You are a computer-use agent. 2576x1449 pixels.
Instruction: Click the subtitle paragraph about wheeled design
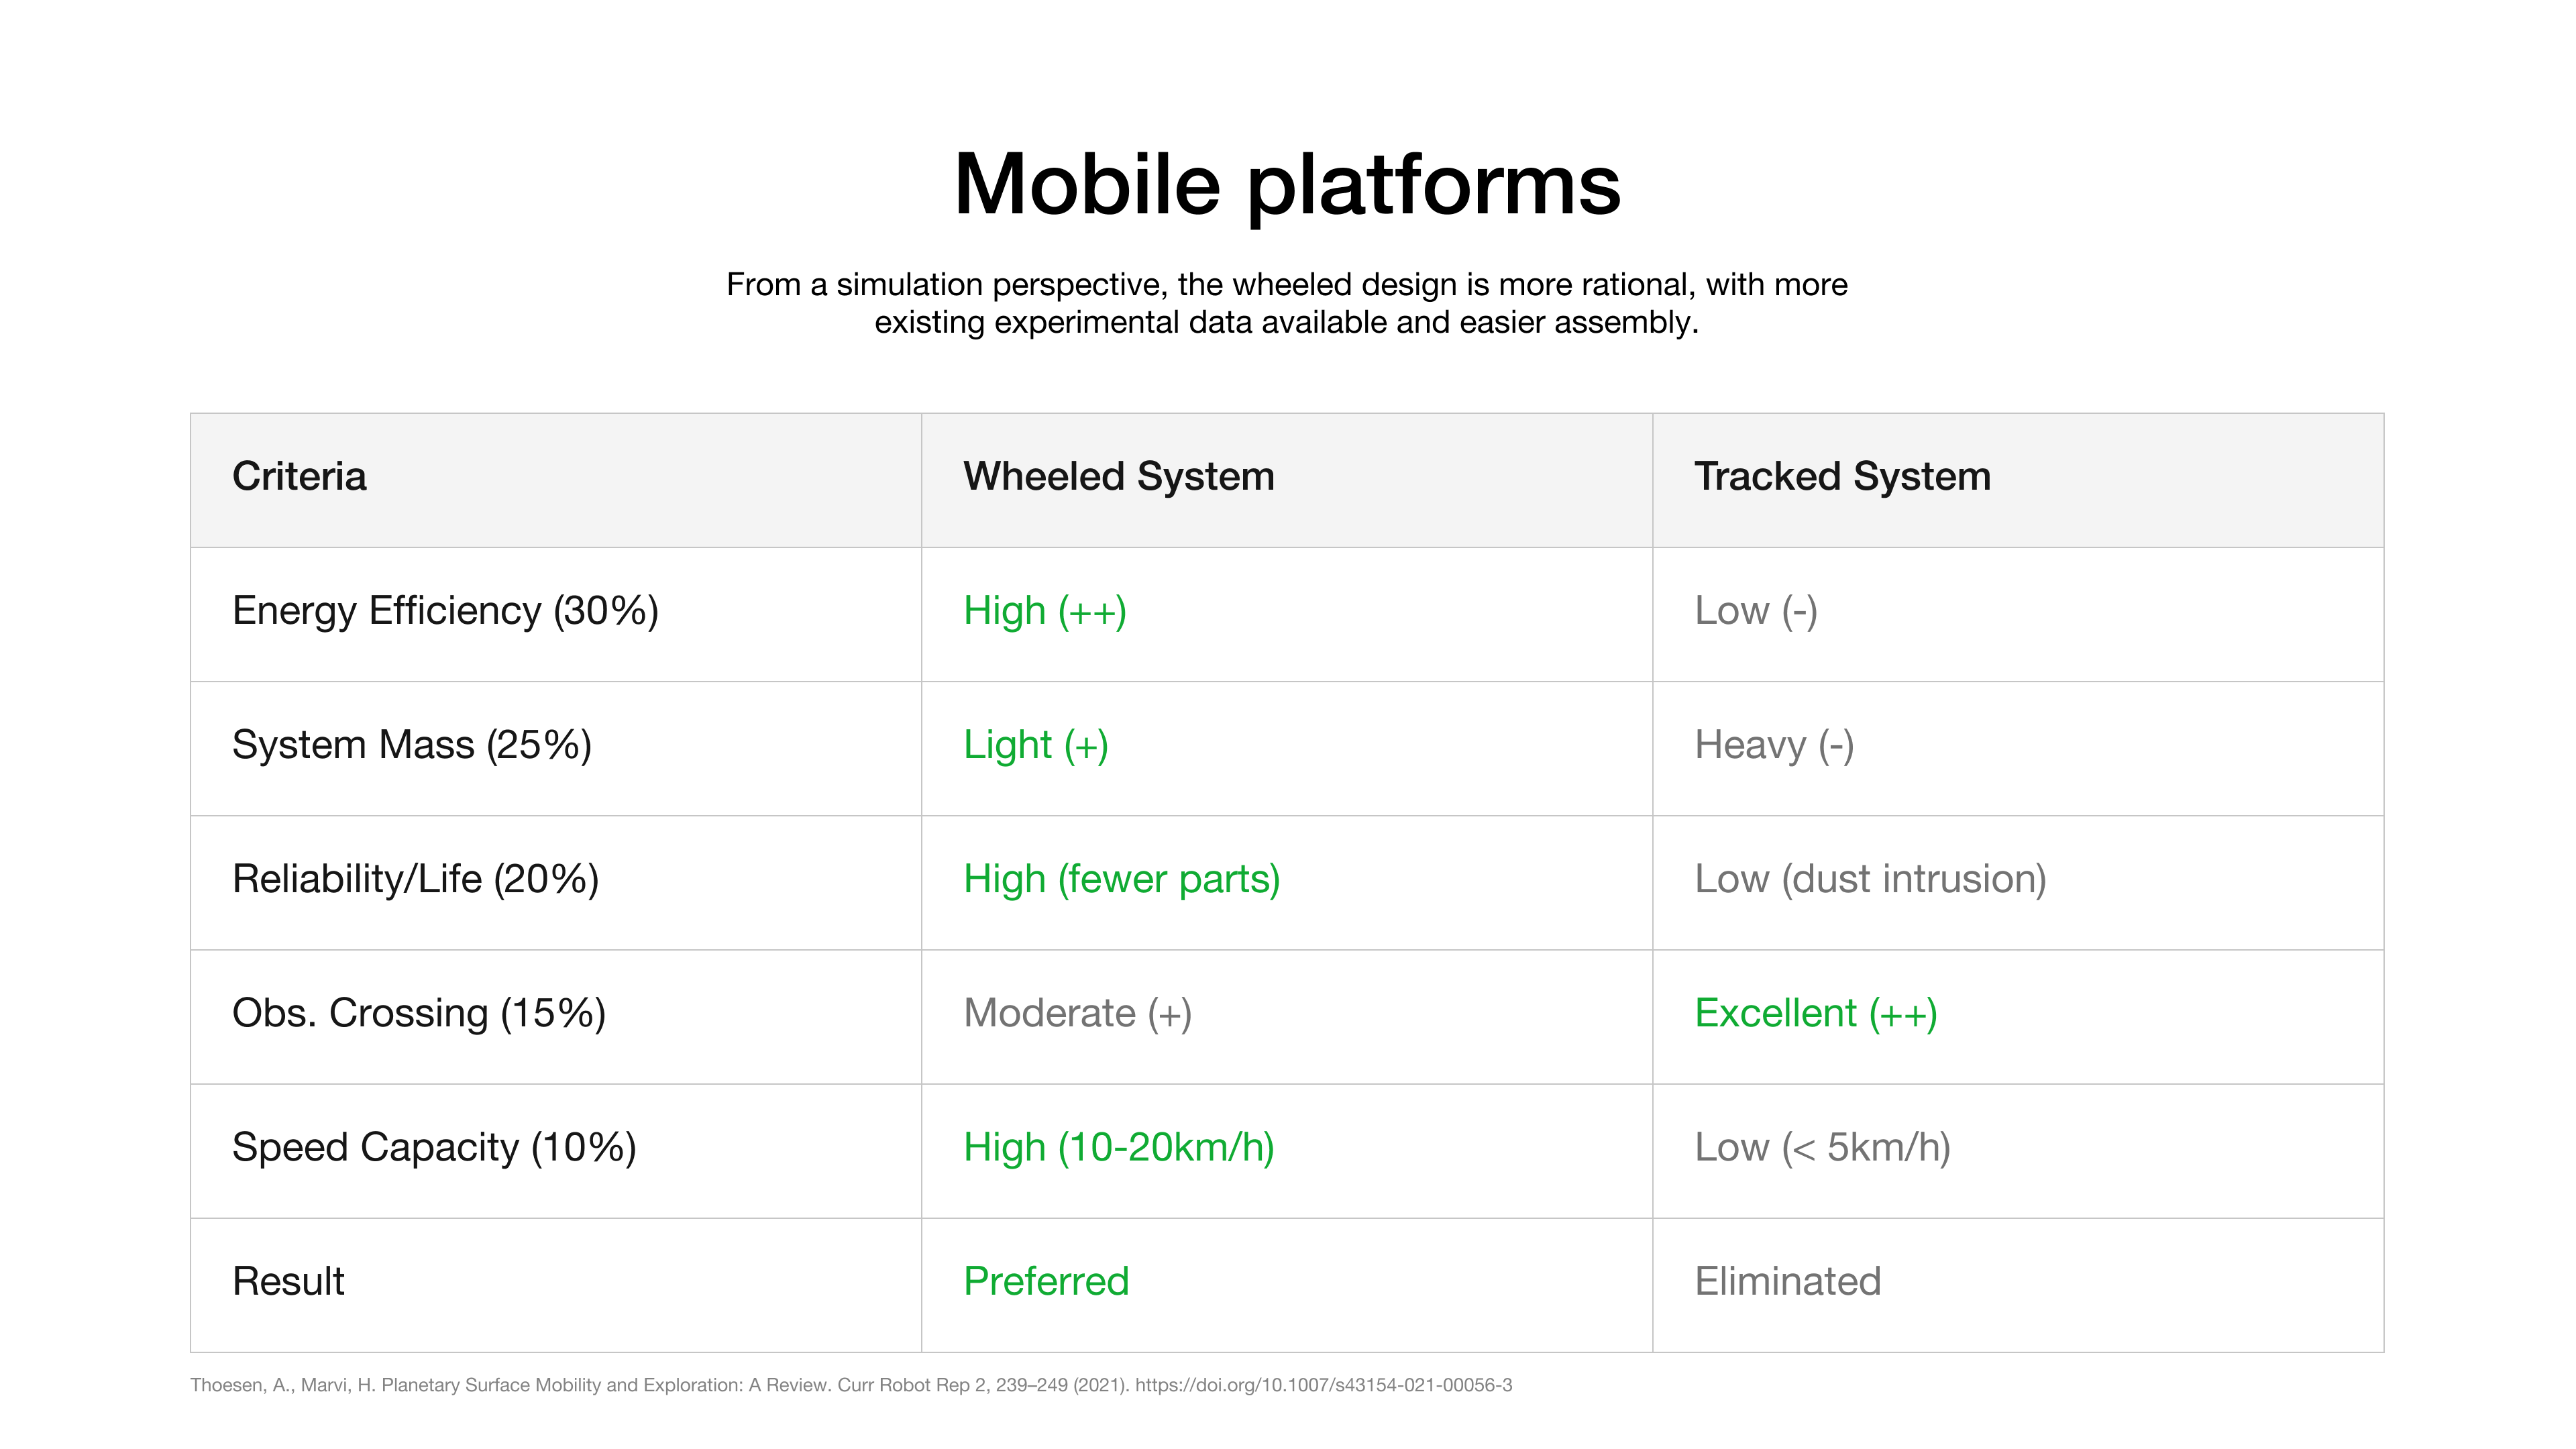(1287, 303)
